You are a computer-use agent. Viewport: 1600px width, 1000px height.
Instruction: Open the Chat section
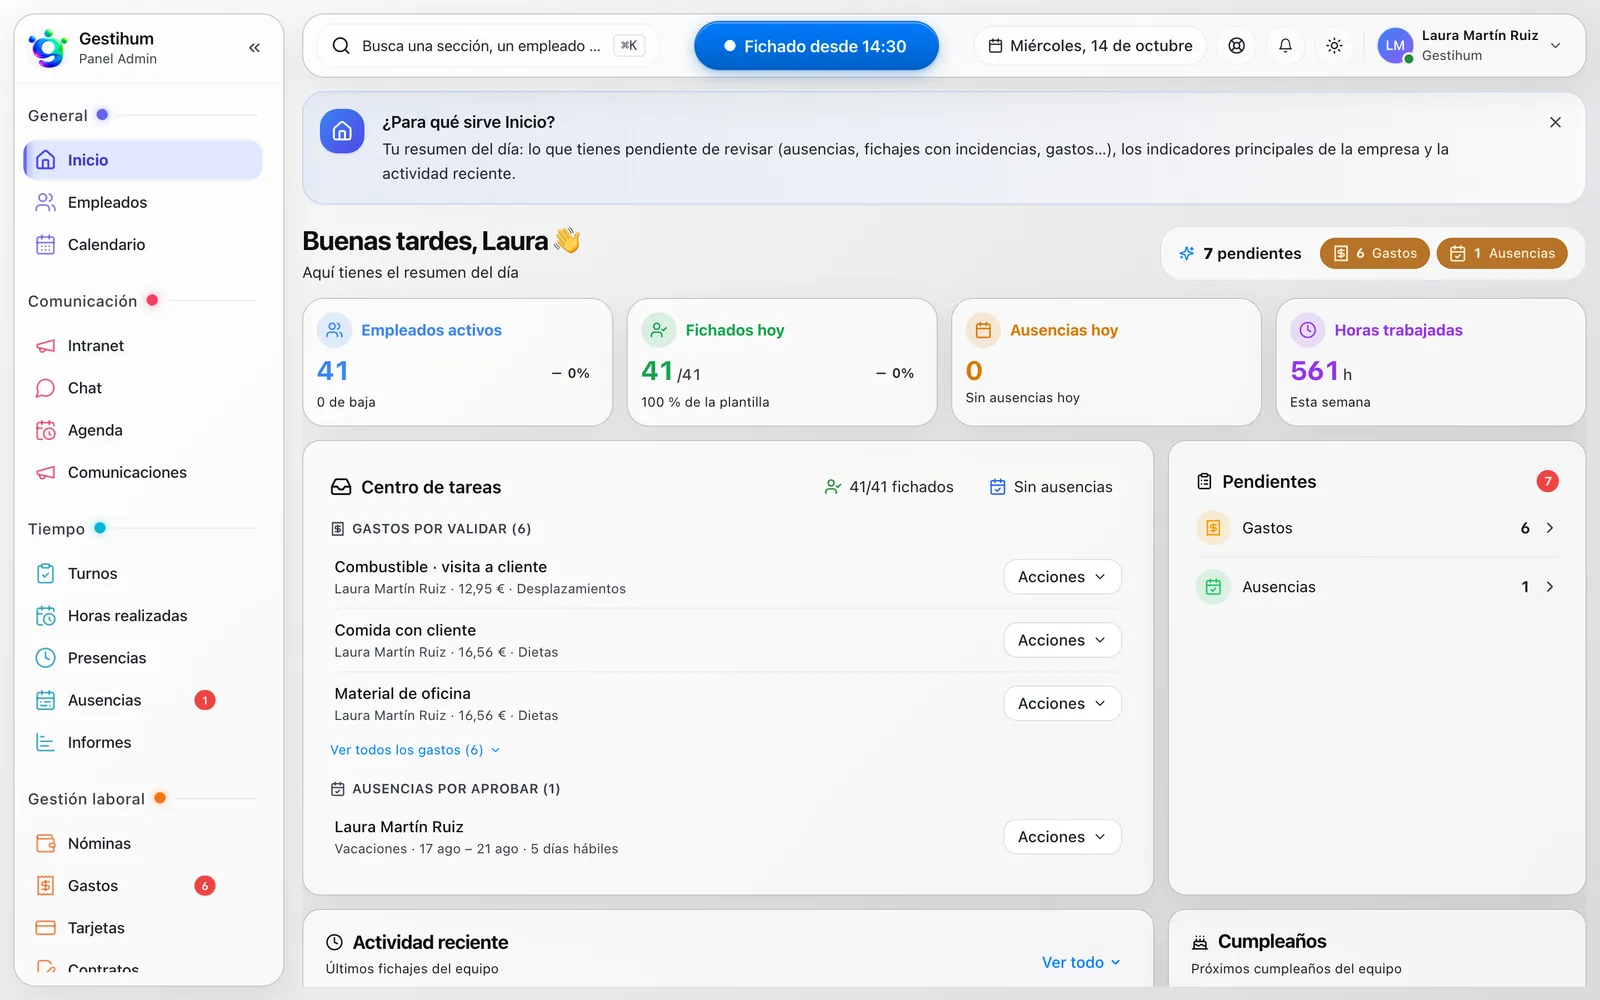coord(143,388)
